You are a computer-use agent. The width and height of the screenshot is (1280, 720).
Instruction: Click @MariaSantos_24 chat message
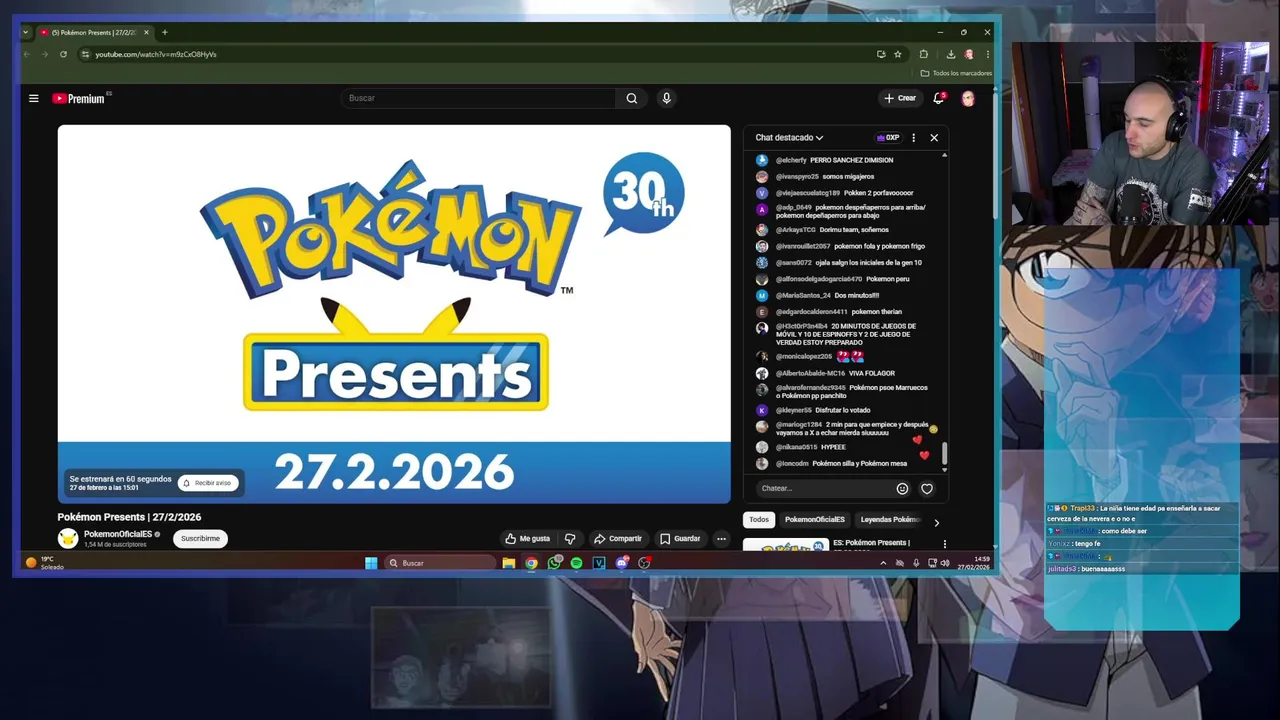pyautogui.click(x=827, y=295)
